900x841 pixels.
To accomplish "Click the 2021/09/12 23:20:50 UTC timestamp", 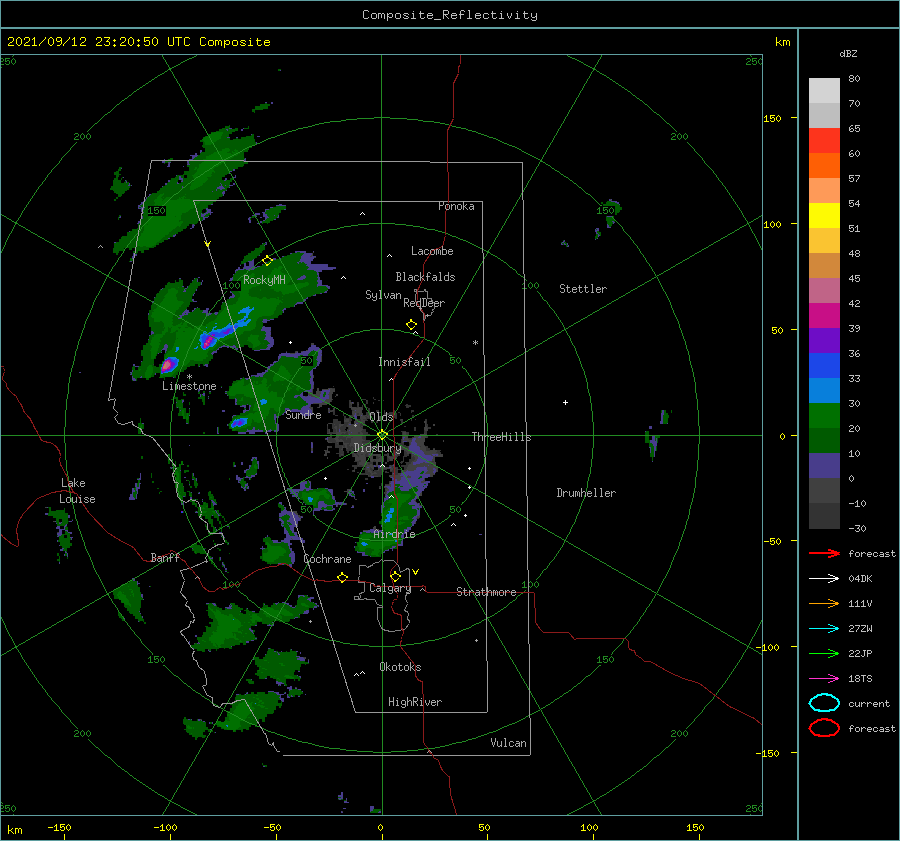I will coord(138,42).
